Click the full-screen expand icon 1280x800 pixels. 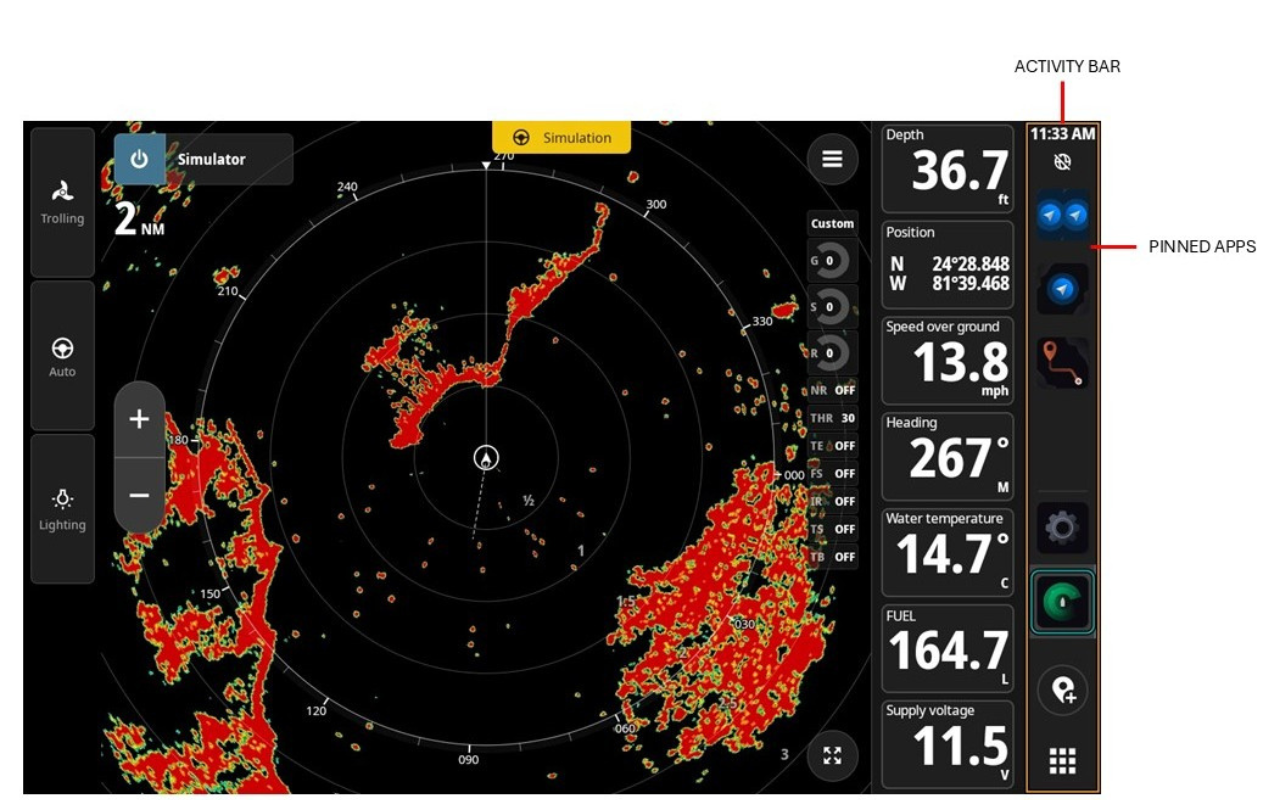[x=832, y=755]
